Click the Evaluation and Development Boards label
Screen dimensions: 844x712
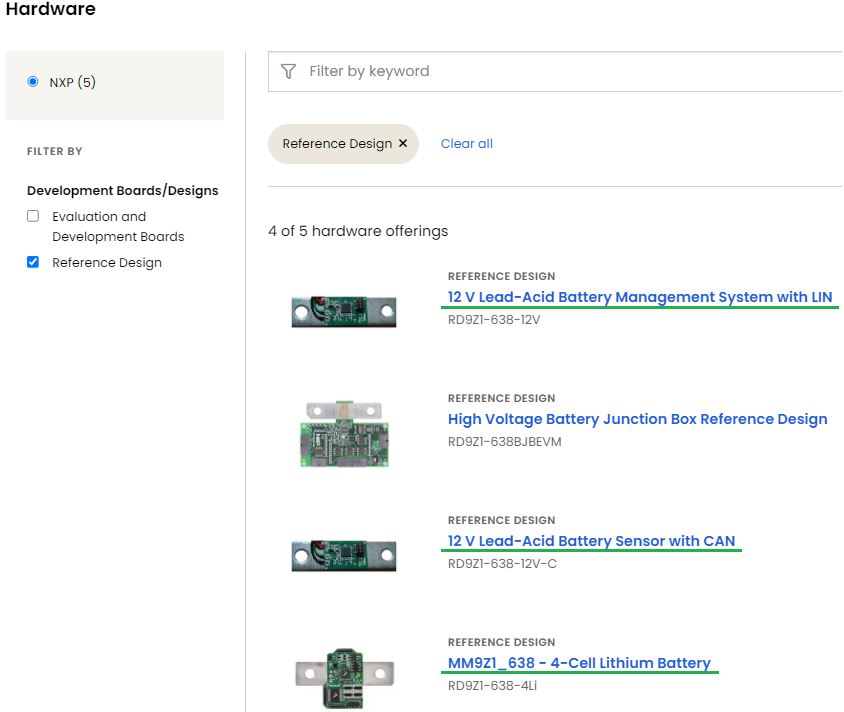[x=118, y=227]
